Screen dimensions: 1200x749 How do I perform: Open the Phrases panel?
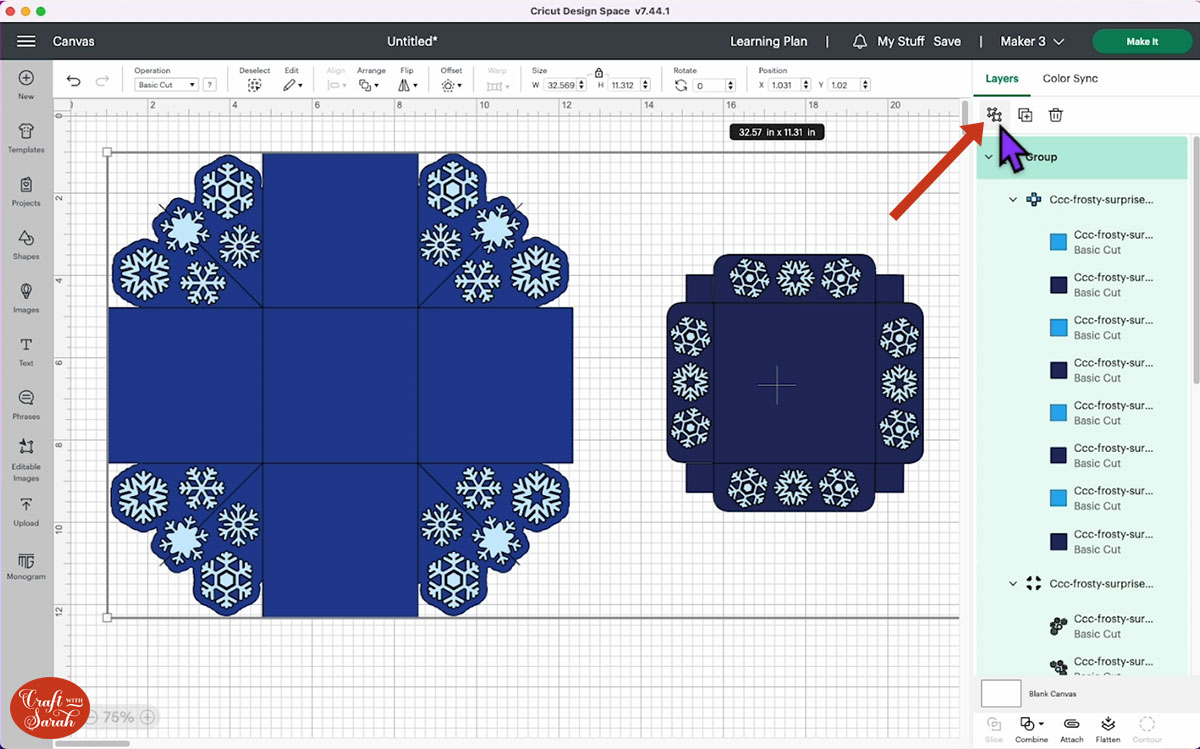coord(26,404)
